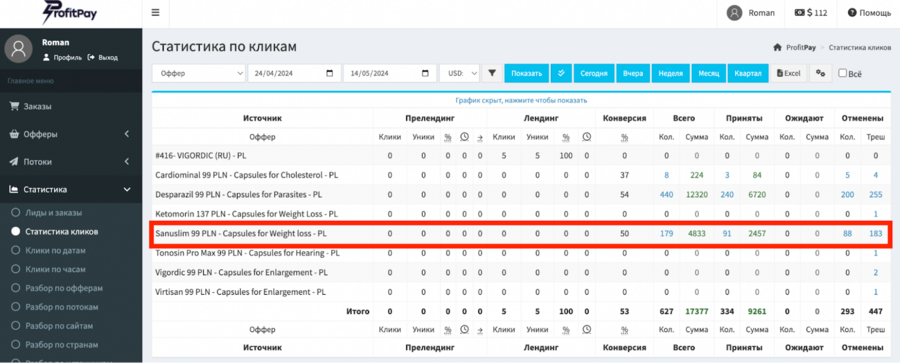Click the Roman user avatar in header
Image resolution: width=900 pixels, height=363 pixels.
[x=734, y=13]
